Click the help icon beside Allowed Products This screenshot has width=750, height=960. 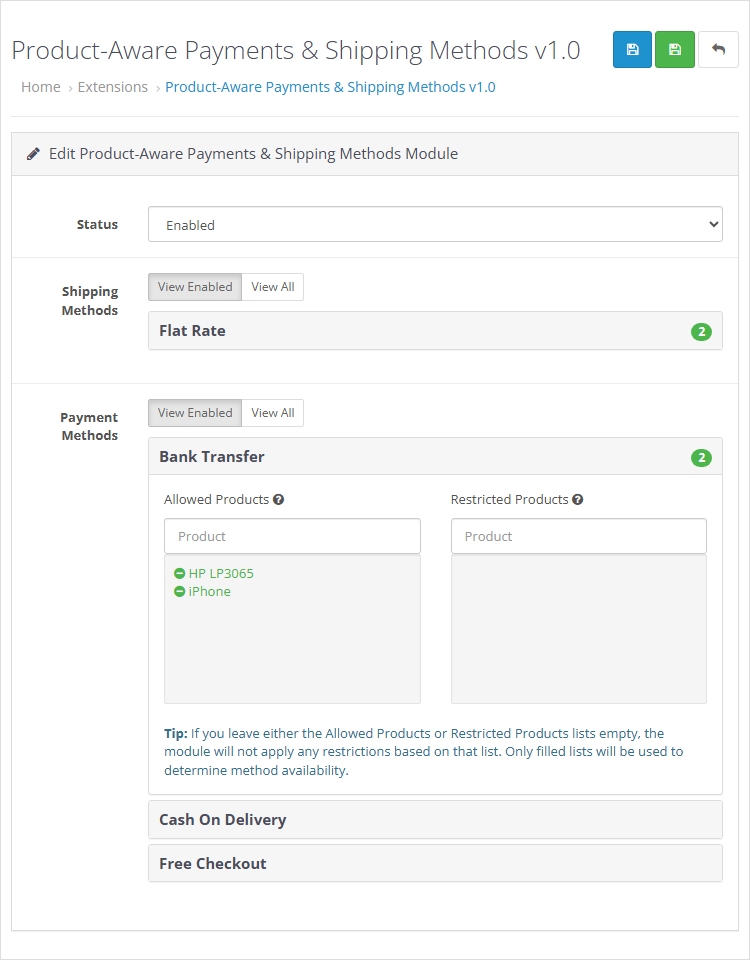(x=279, y=499)
